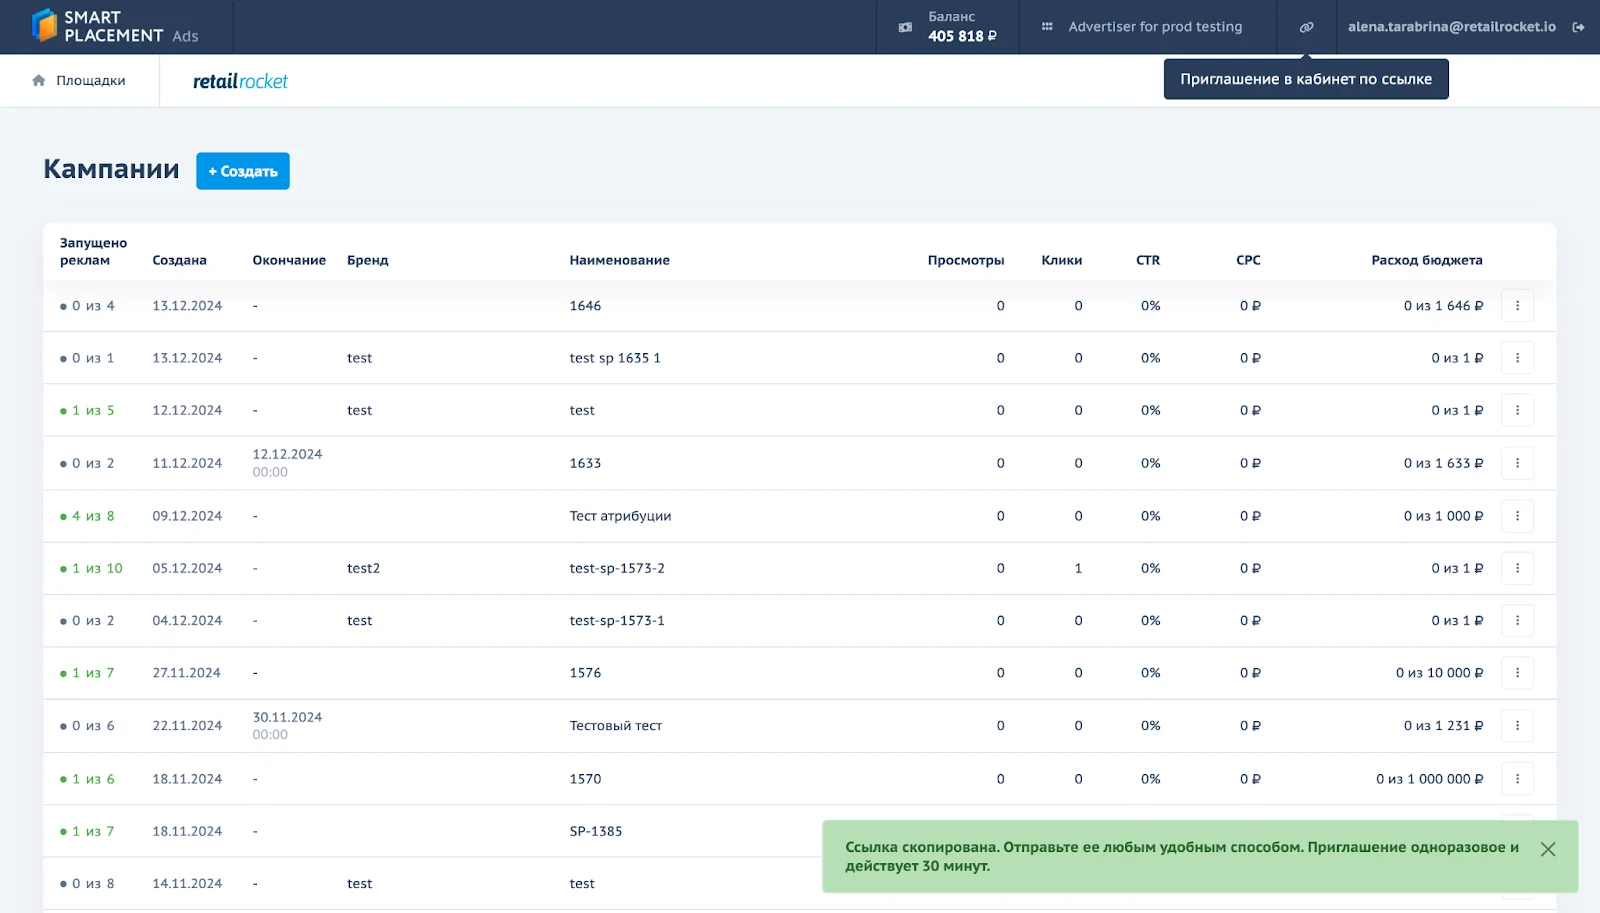Open actions menu for Тестовый тест row

tap(1517, 726)
